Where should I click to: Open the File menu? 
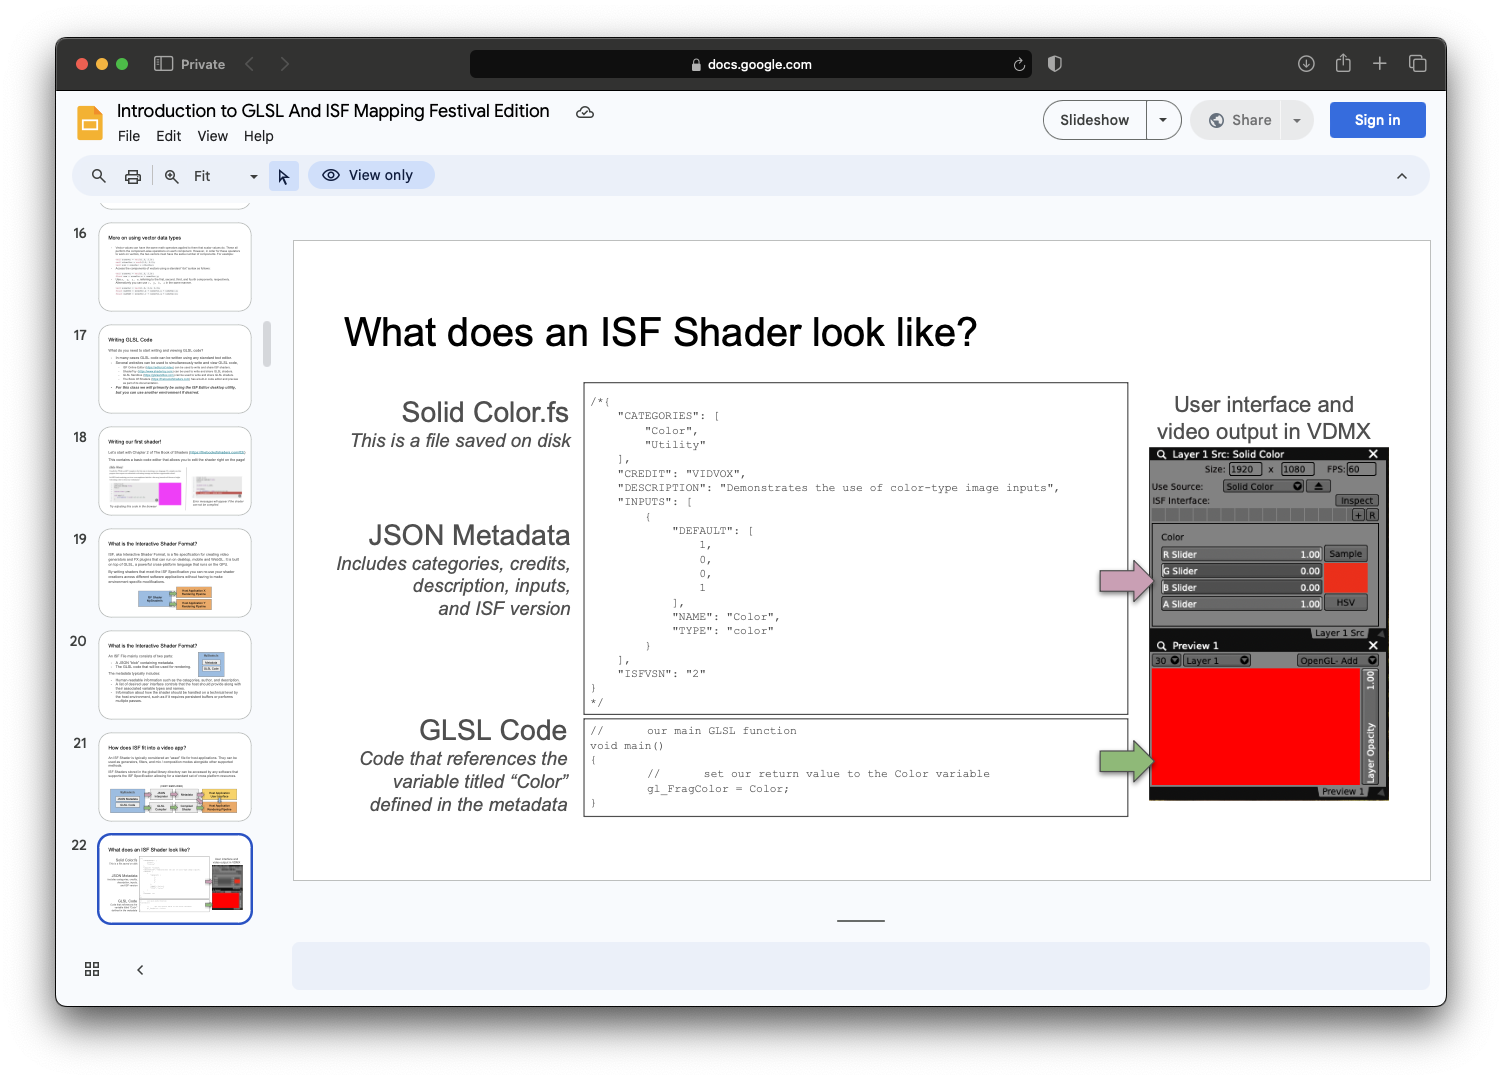(129, 136)
